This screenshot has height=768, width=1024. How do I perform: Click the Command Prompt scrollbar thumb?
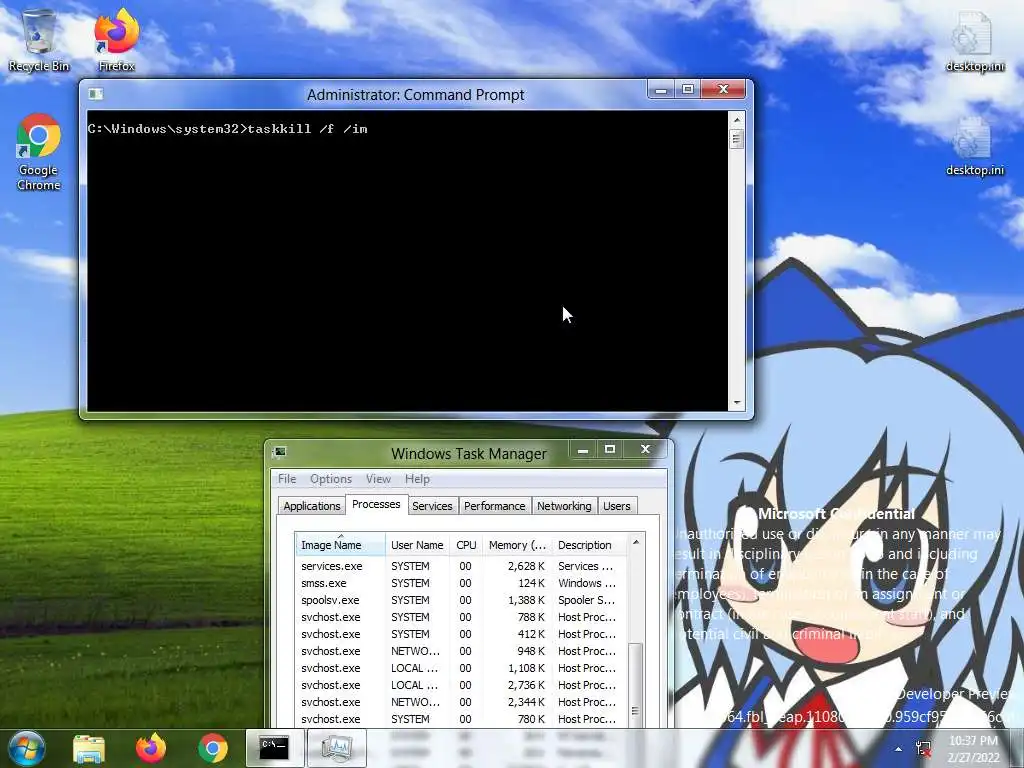click(737, 138)
